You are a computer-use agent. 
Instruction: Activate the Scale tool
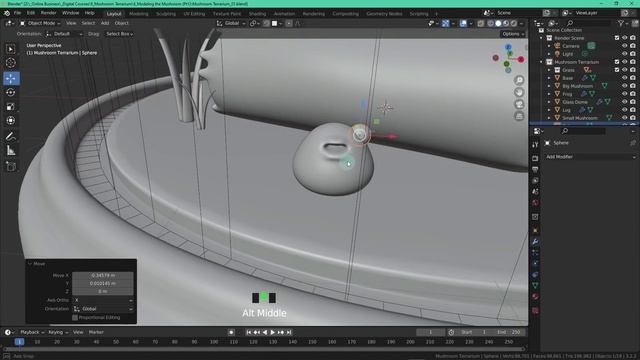(x=11, y=107)
